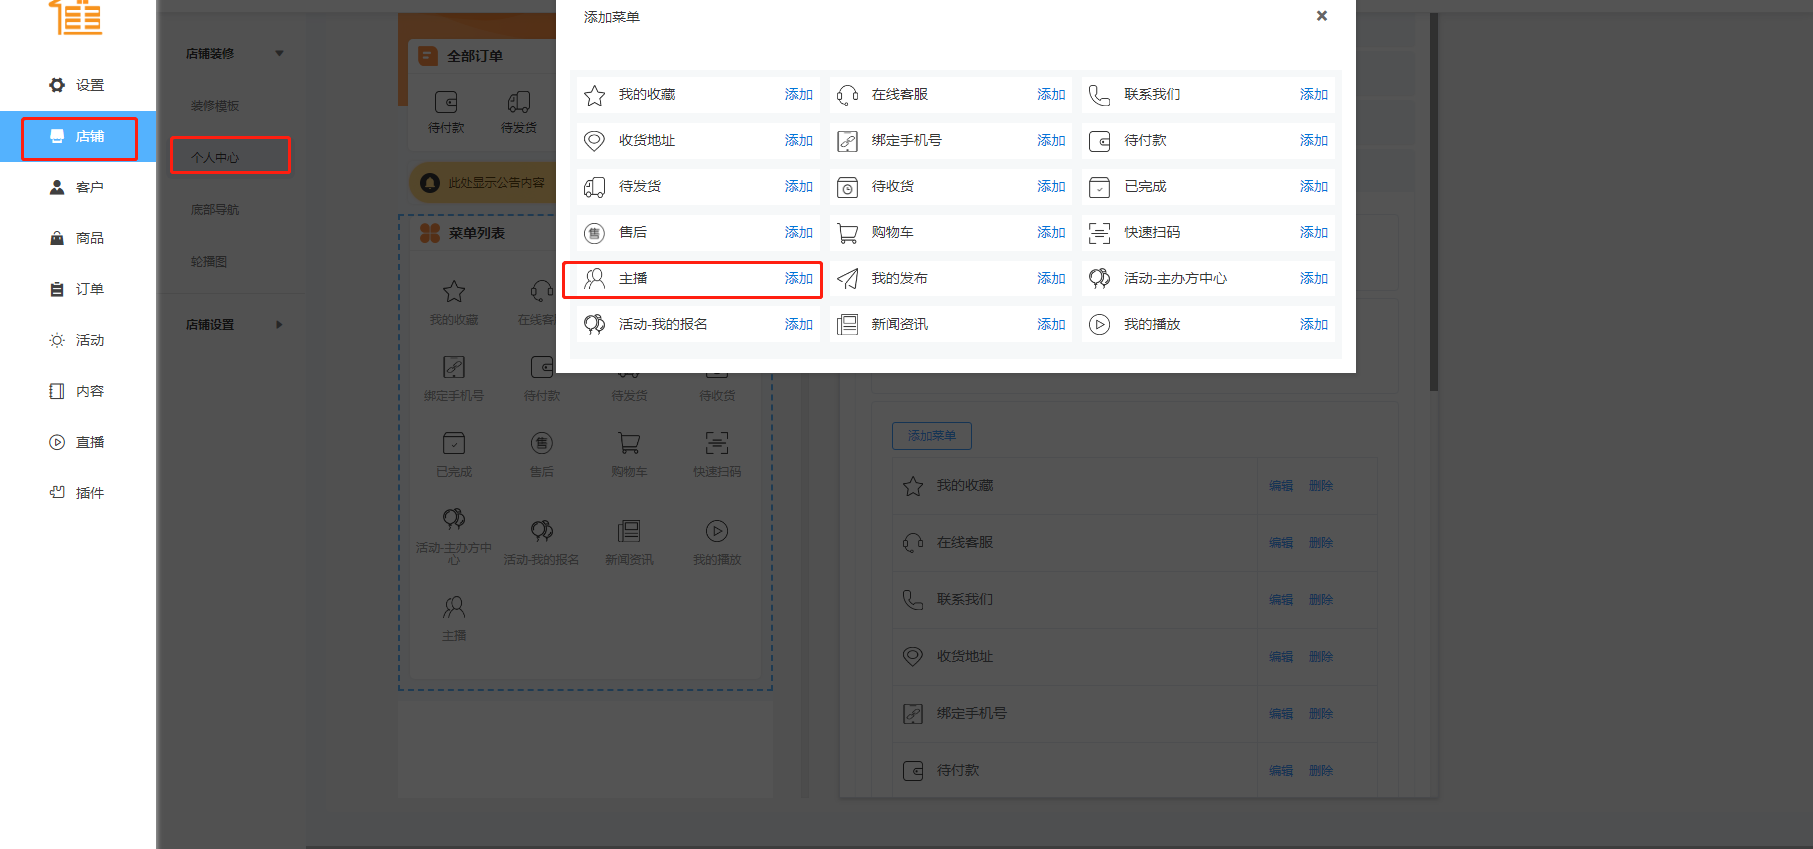Close the 添加菜单 dialog
Viewport: 1813px width, 849px height.
(1321, 16)
